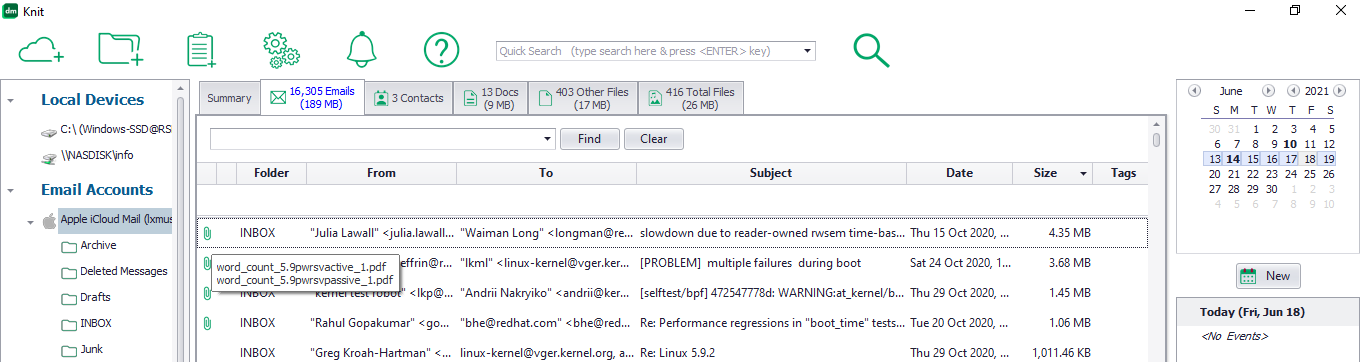Go to previous month in calendar
The image size is (1366, 362).
click(x=1194, y=91)
